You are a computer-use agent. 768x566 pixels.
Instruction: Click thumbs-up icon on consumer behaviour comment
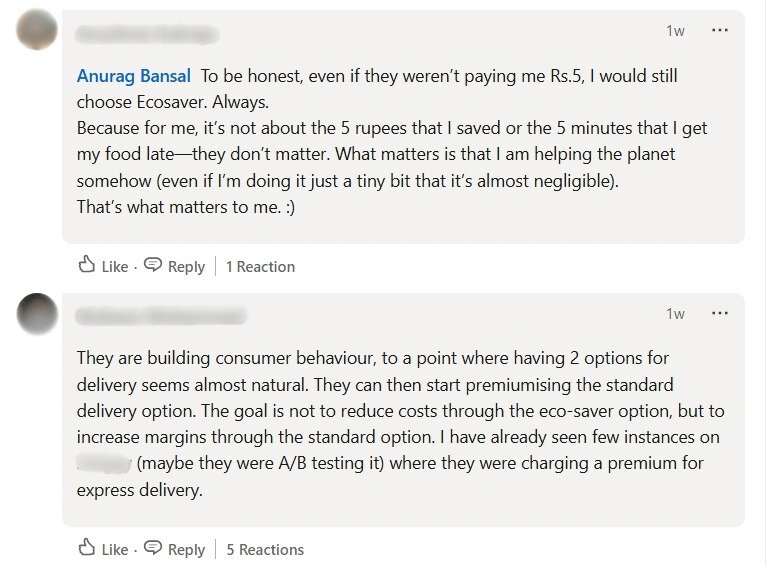pyautogui.click(x=87, y=549)
